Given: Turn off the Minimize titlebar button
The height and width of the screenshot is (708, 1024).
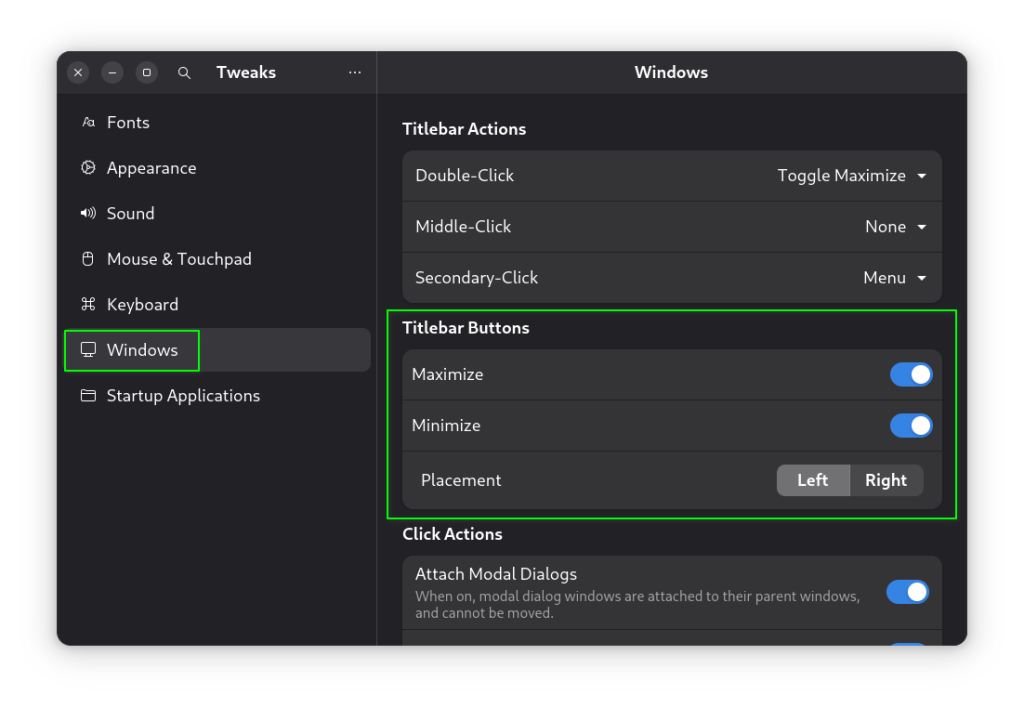Looking at the screenshot, I should pos(910,425).
